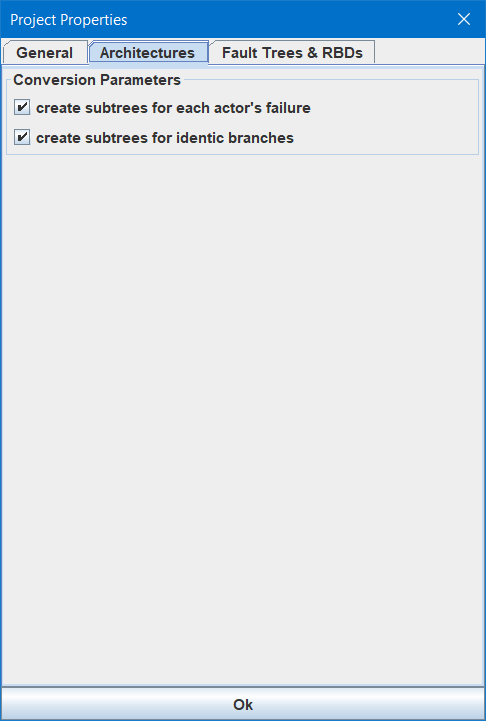Click the Conversion Parameters group heading

pos(97,80)
